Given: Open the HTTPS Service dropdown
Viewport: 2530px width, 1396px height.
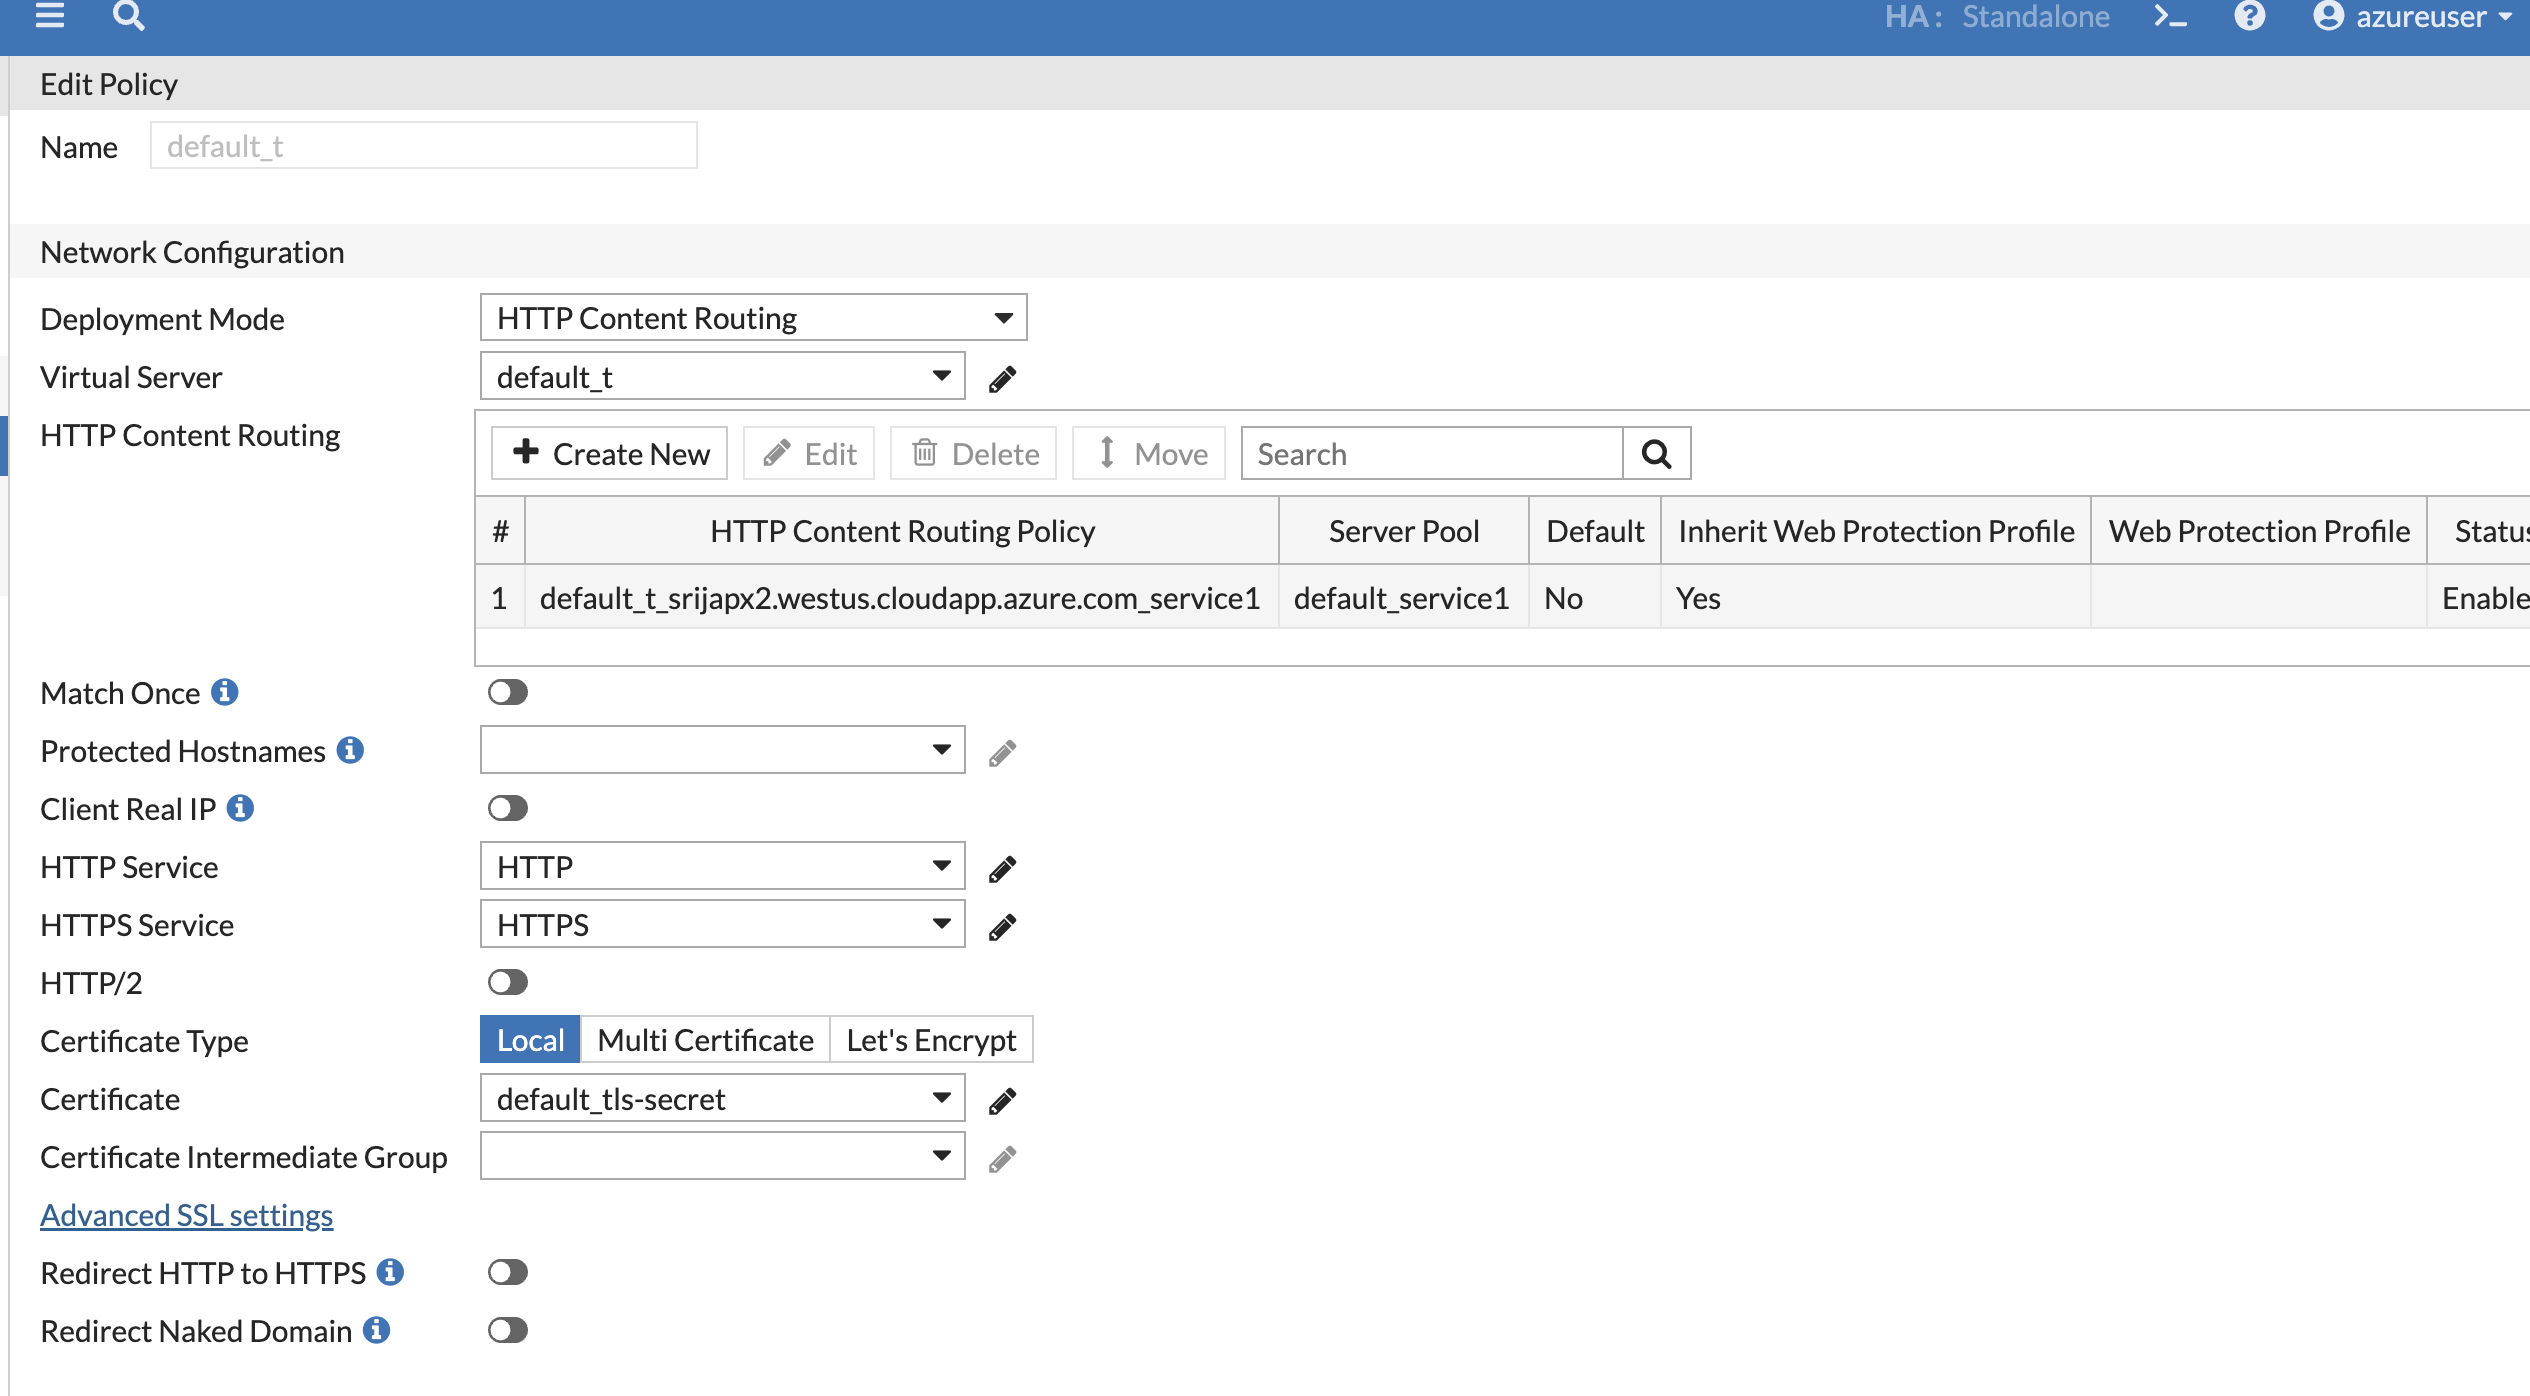Looking at the screenshot, I should tap(722, 924).
